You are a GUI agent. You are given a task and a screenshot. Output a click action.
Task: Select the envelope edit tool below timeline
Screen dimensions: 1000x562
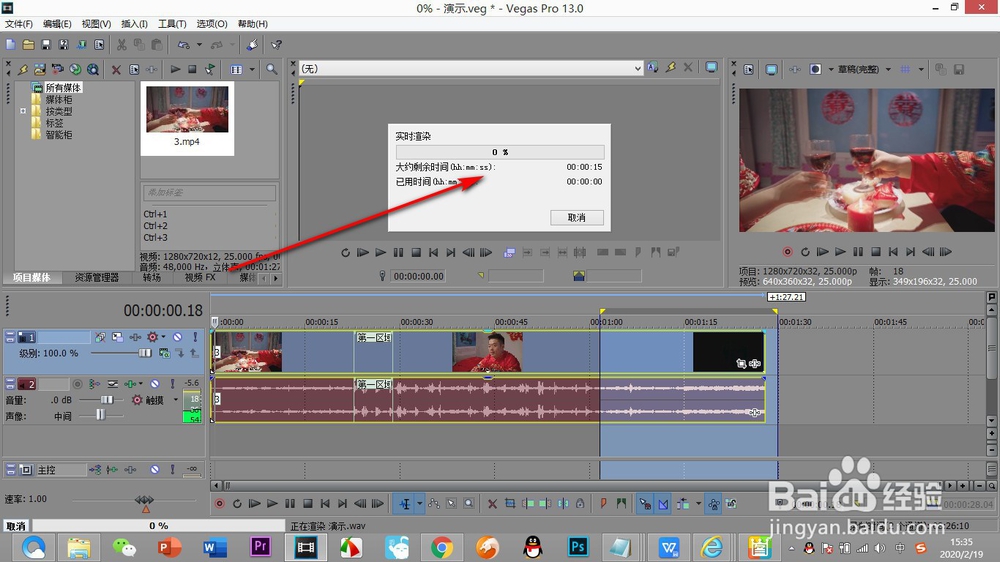tap(434, 504)
